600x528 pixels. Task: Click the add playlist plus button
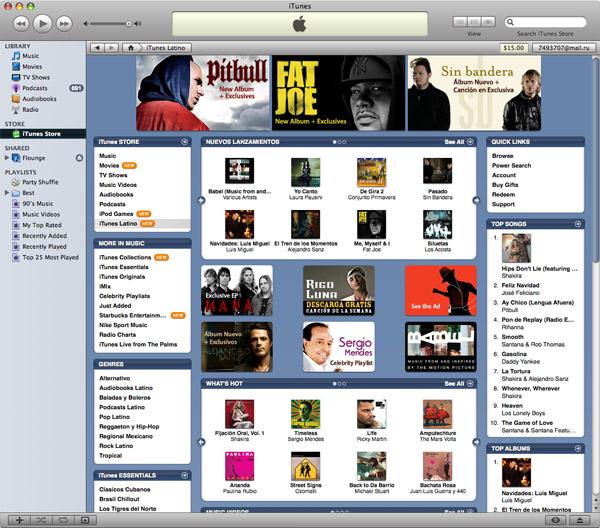point(20,520)
